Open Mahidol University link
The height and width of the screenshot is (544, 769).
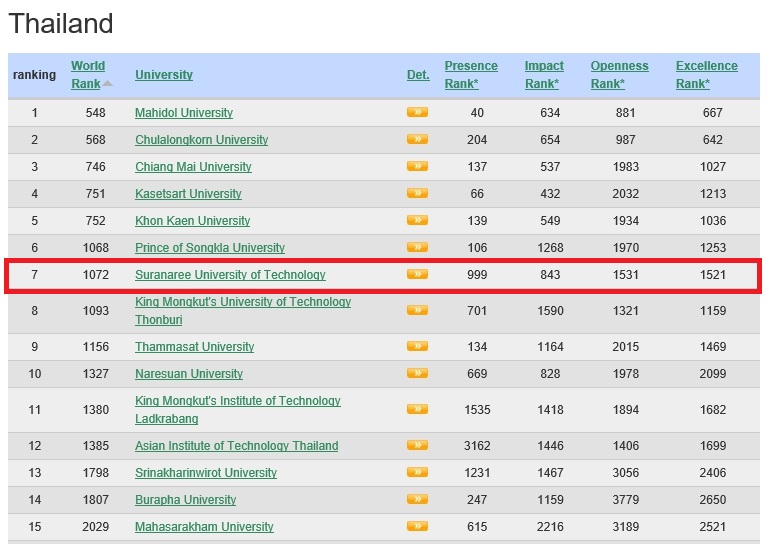coord(184,113)
